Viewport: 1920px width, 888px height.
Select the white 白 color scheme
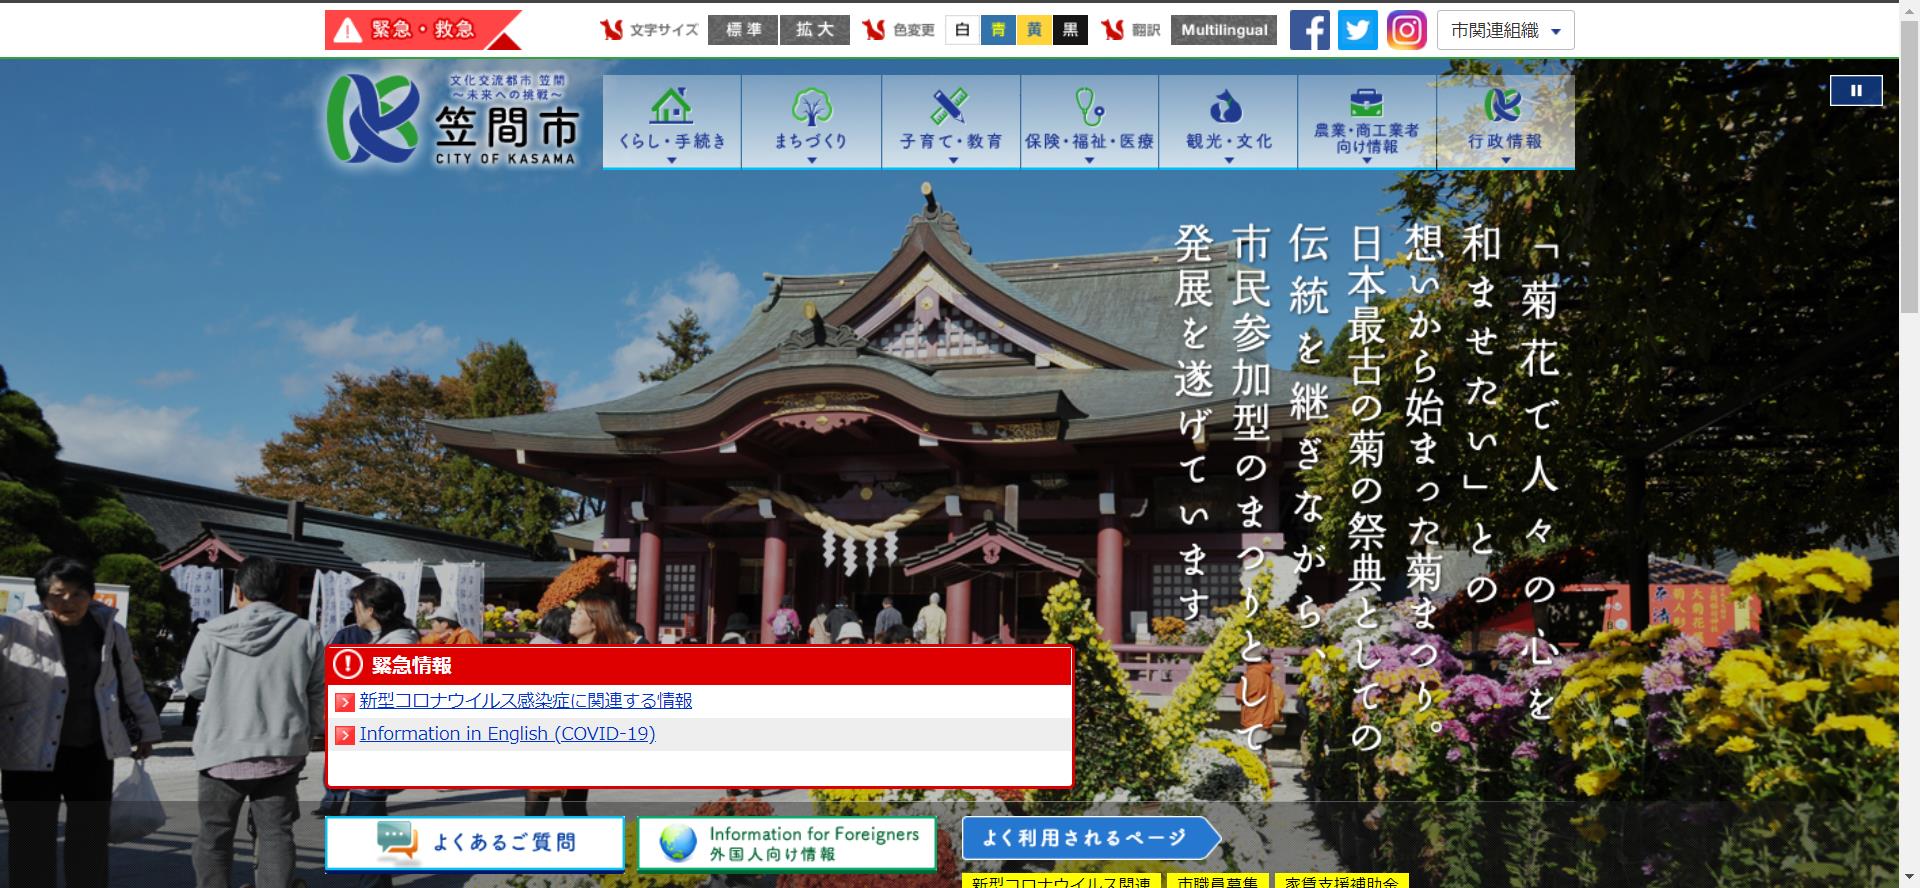(962, 30)
